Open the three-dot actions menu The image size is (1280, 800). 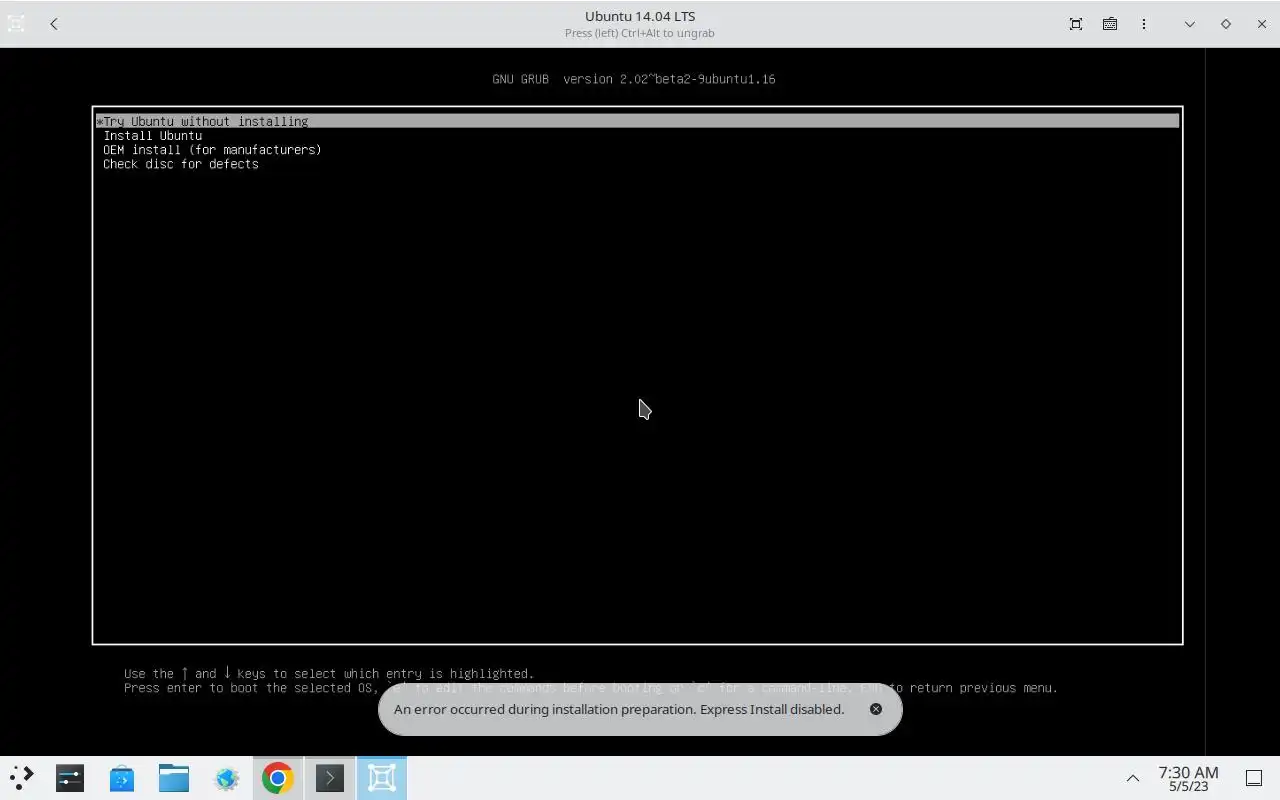tap(1144, 24)
